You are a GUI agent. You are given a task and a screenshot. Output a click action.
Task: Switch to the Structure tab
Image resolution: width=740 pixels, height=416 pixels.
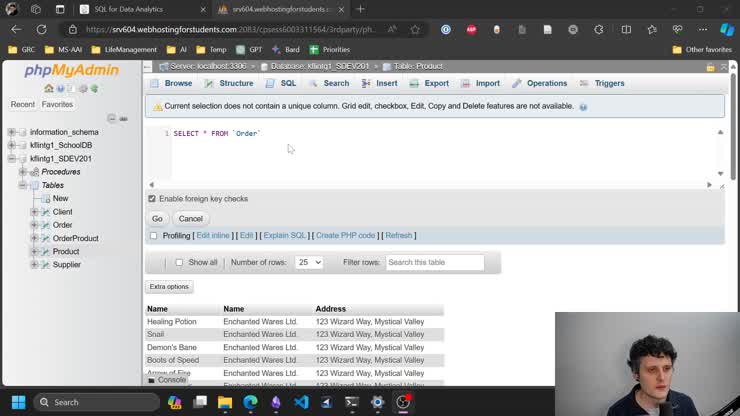(229, 83)
